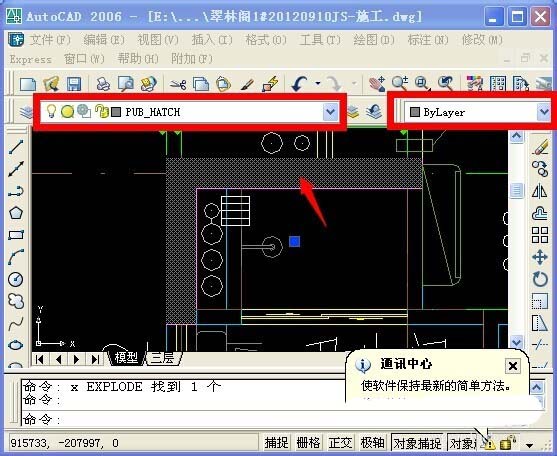Open the 文件(F) menu

click(x=50, y=40)
